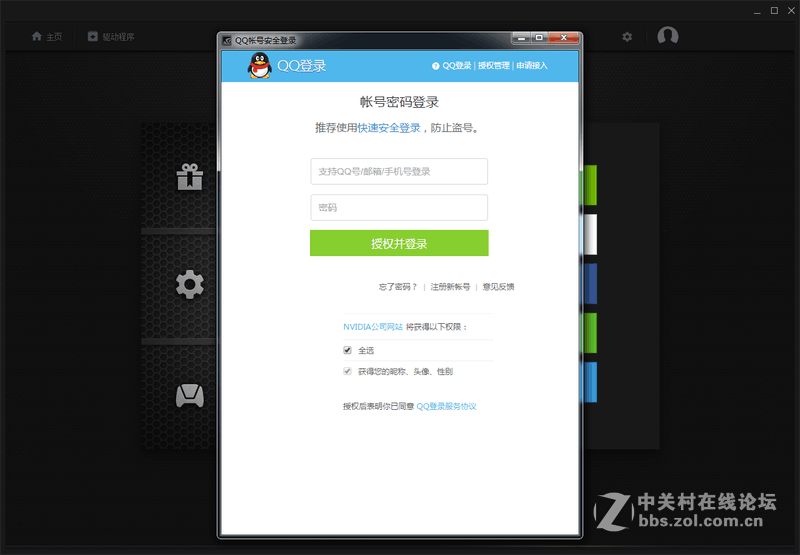Open the gear settings tile in background window

click(190, 284)
